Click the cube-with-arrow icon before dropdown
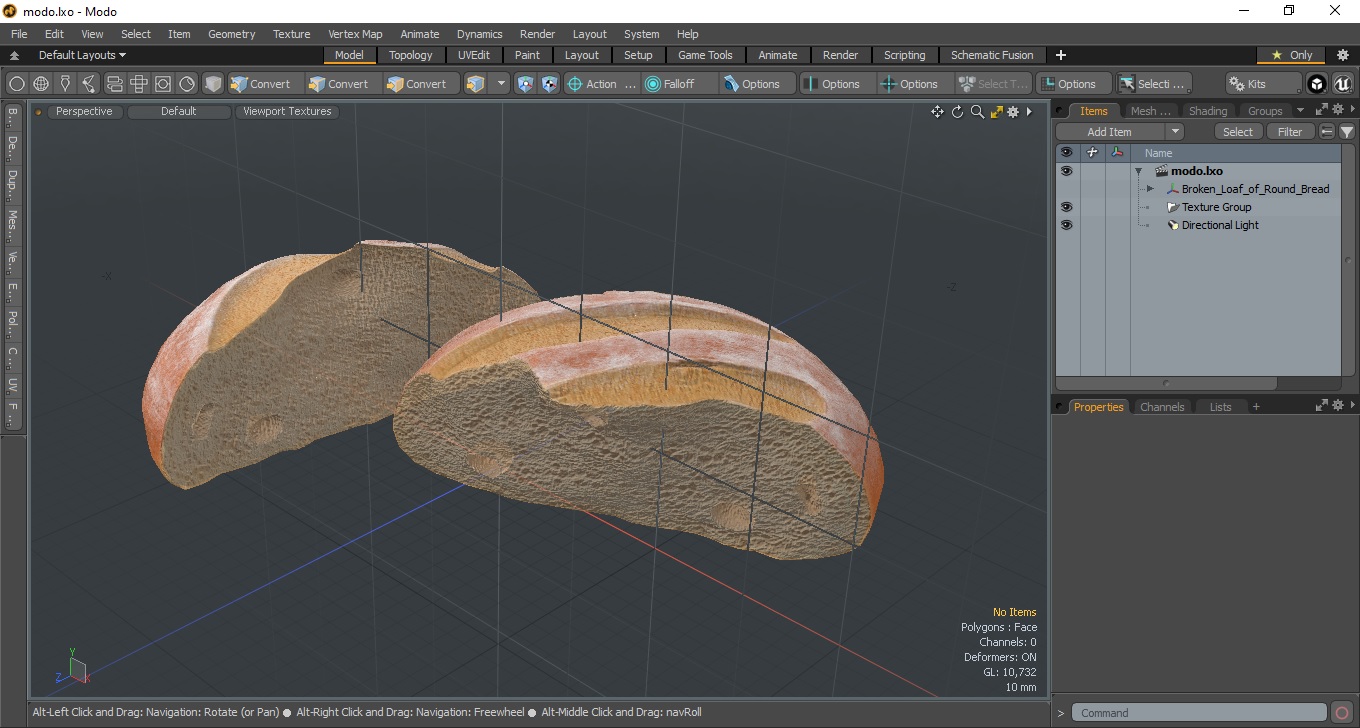 [476, 84]
